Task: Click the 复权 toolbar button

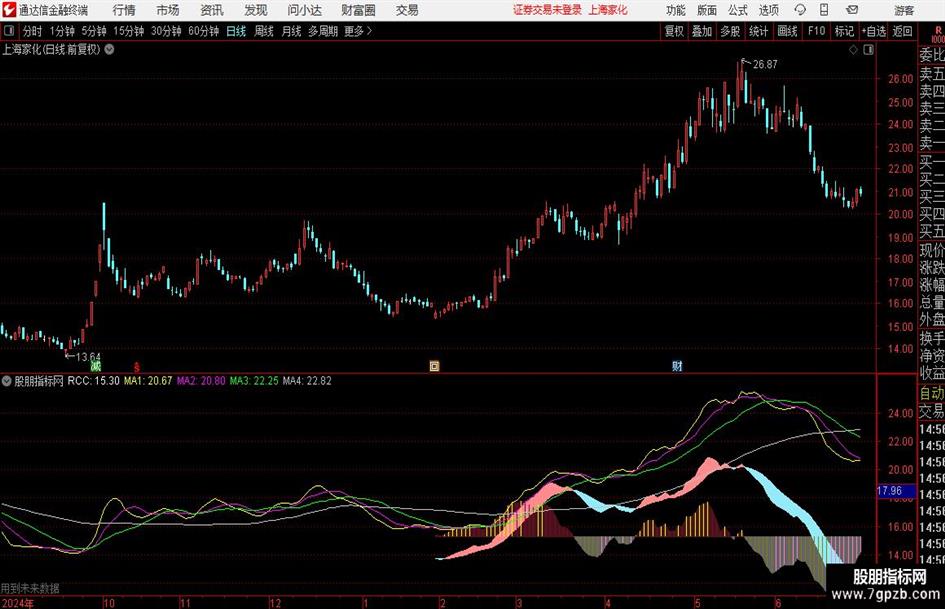Action: pyautogui.click(x=674, y=31)
